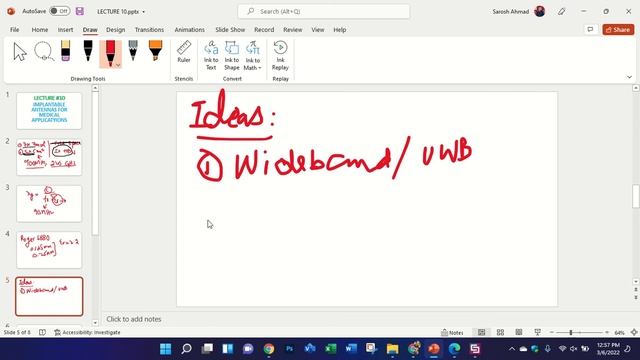This screenshot has height=360, width=640.
Task: Click the 'Slide 5 of 8' status indicator
Action: point(17,333)
